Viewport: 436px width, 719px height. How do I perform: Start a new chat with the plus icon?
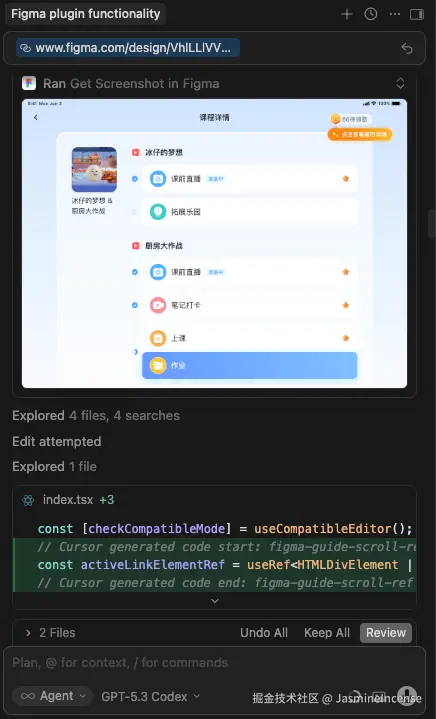[347, 14]
